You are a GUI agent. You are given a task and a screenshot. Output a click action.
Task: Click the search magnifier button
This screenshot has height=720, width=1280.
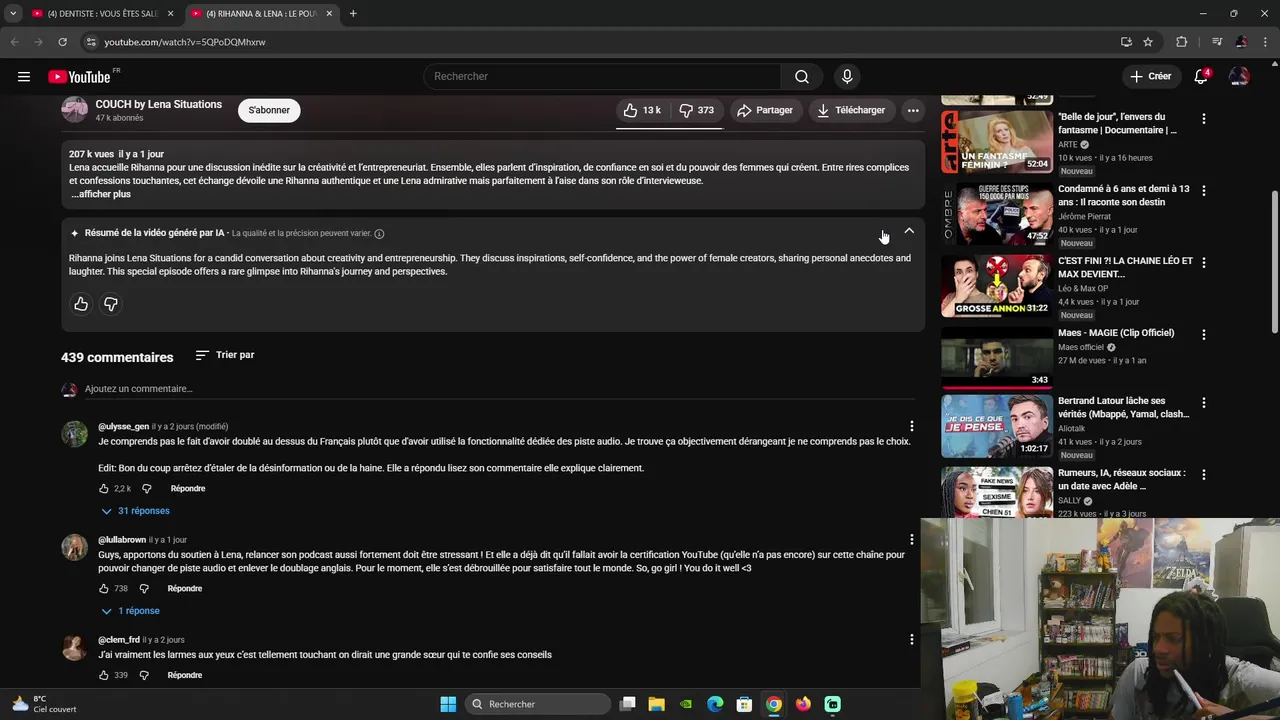point(802,76)
